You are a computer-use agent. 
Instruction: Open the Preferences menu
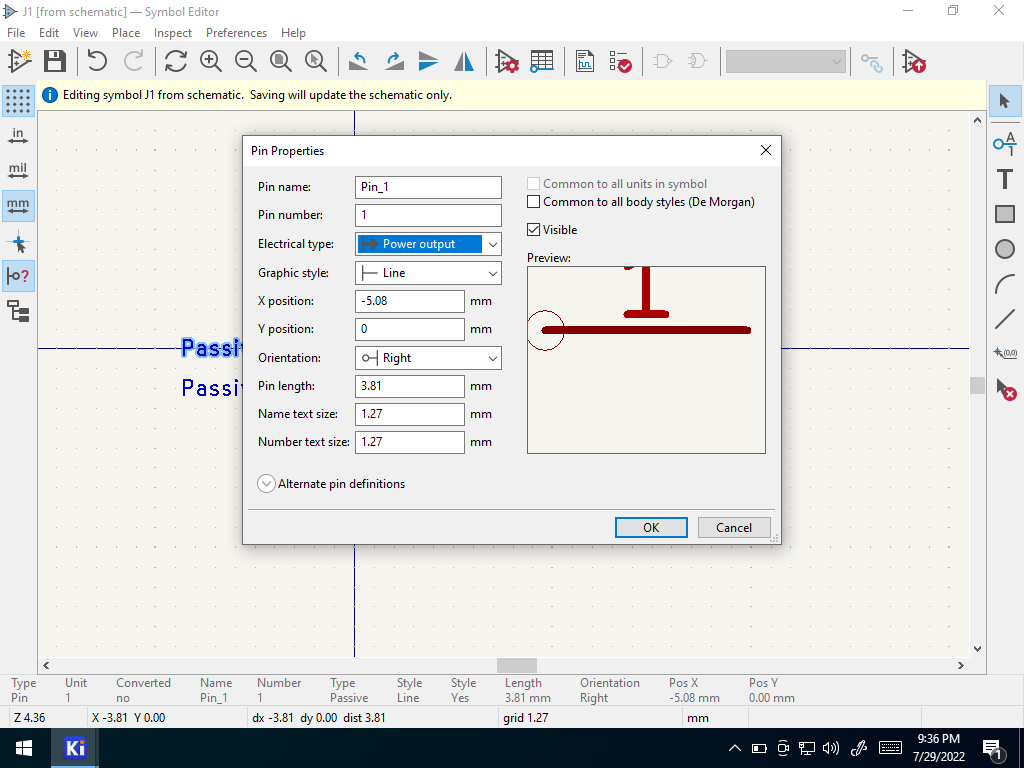[236, 33]
